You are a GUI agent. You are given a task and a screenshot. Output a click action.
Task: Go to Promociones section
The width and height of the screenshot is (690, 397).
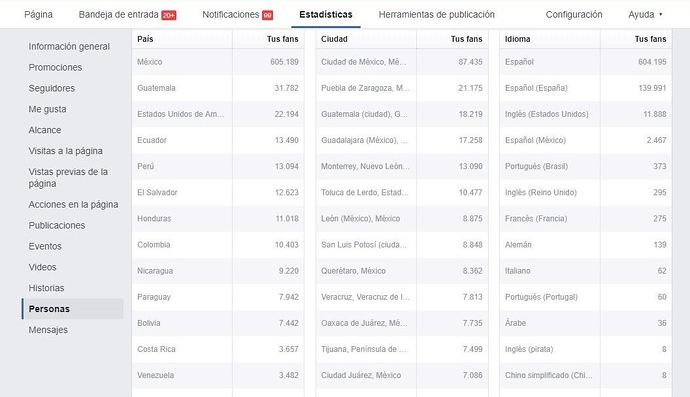(55, 67)
